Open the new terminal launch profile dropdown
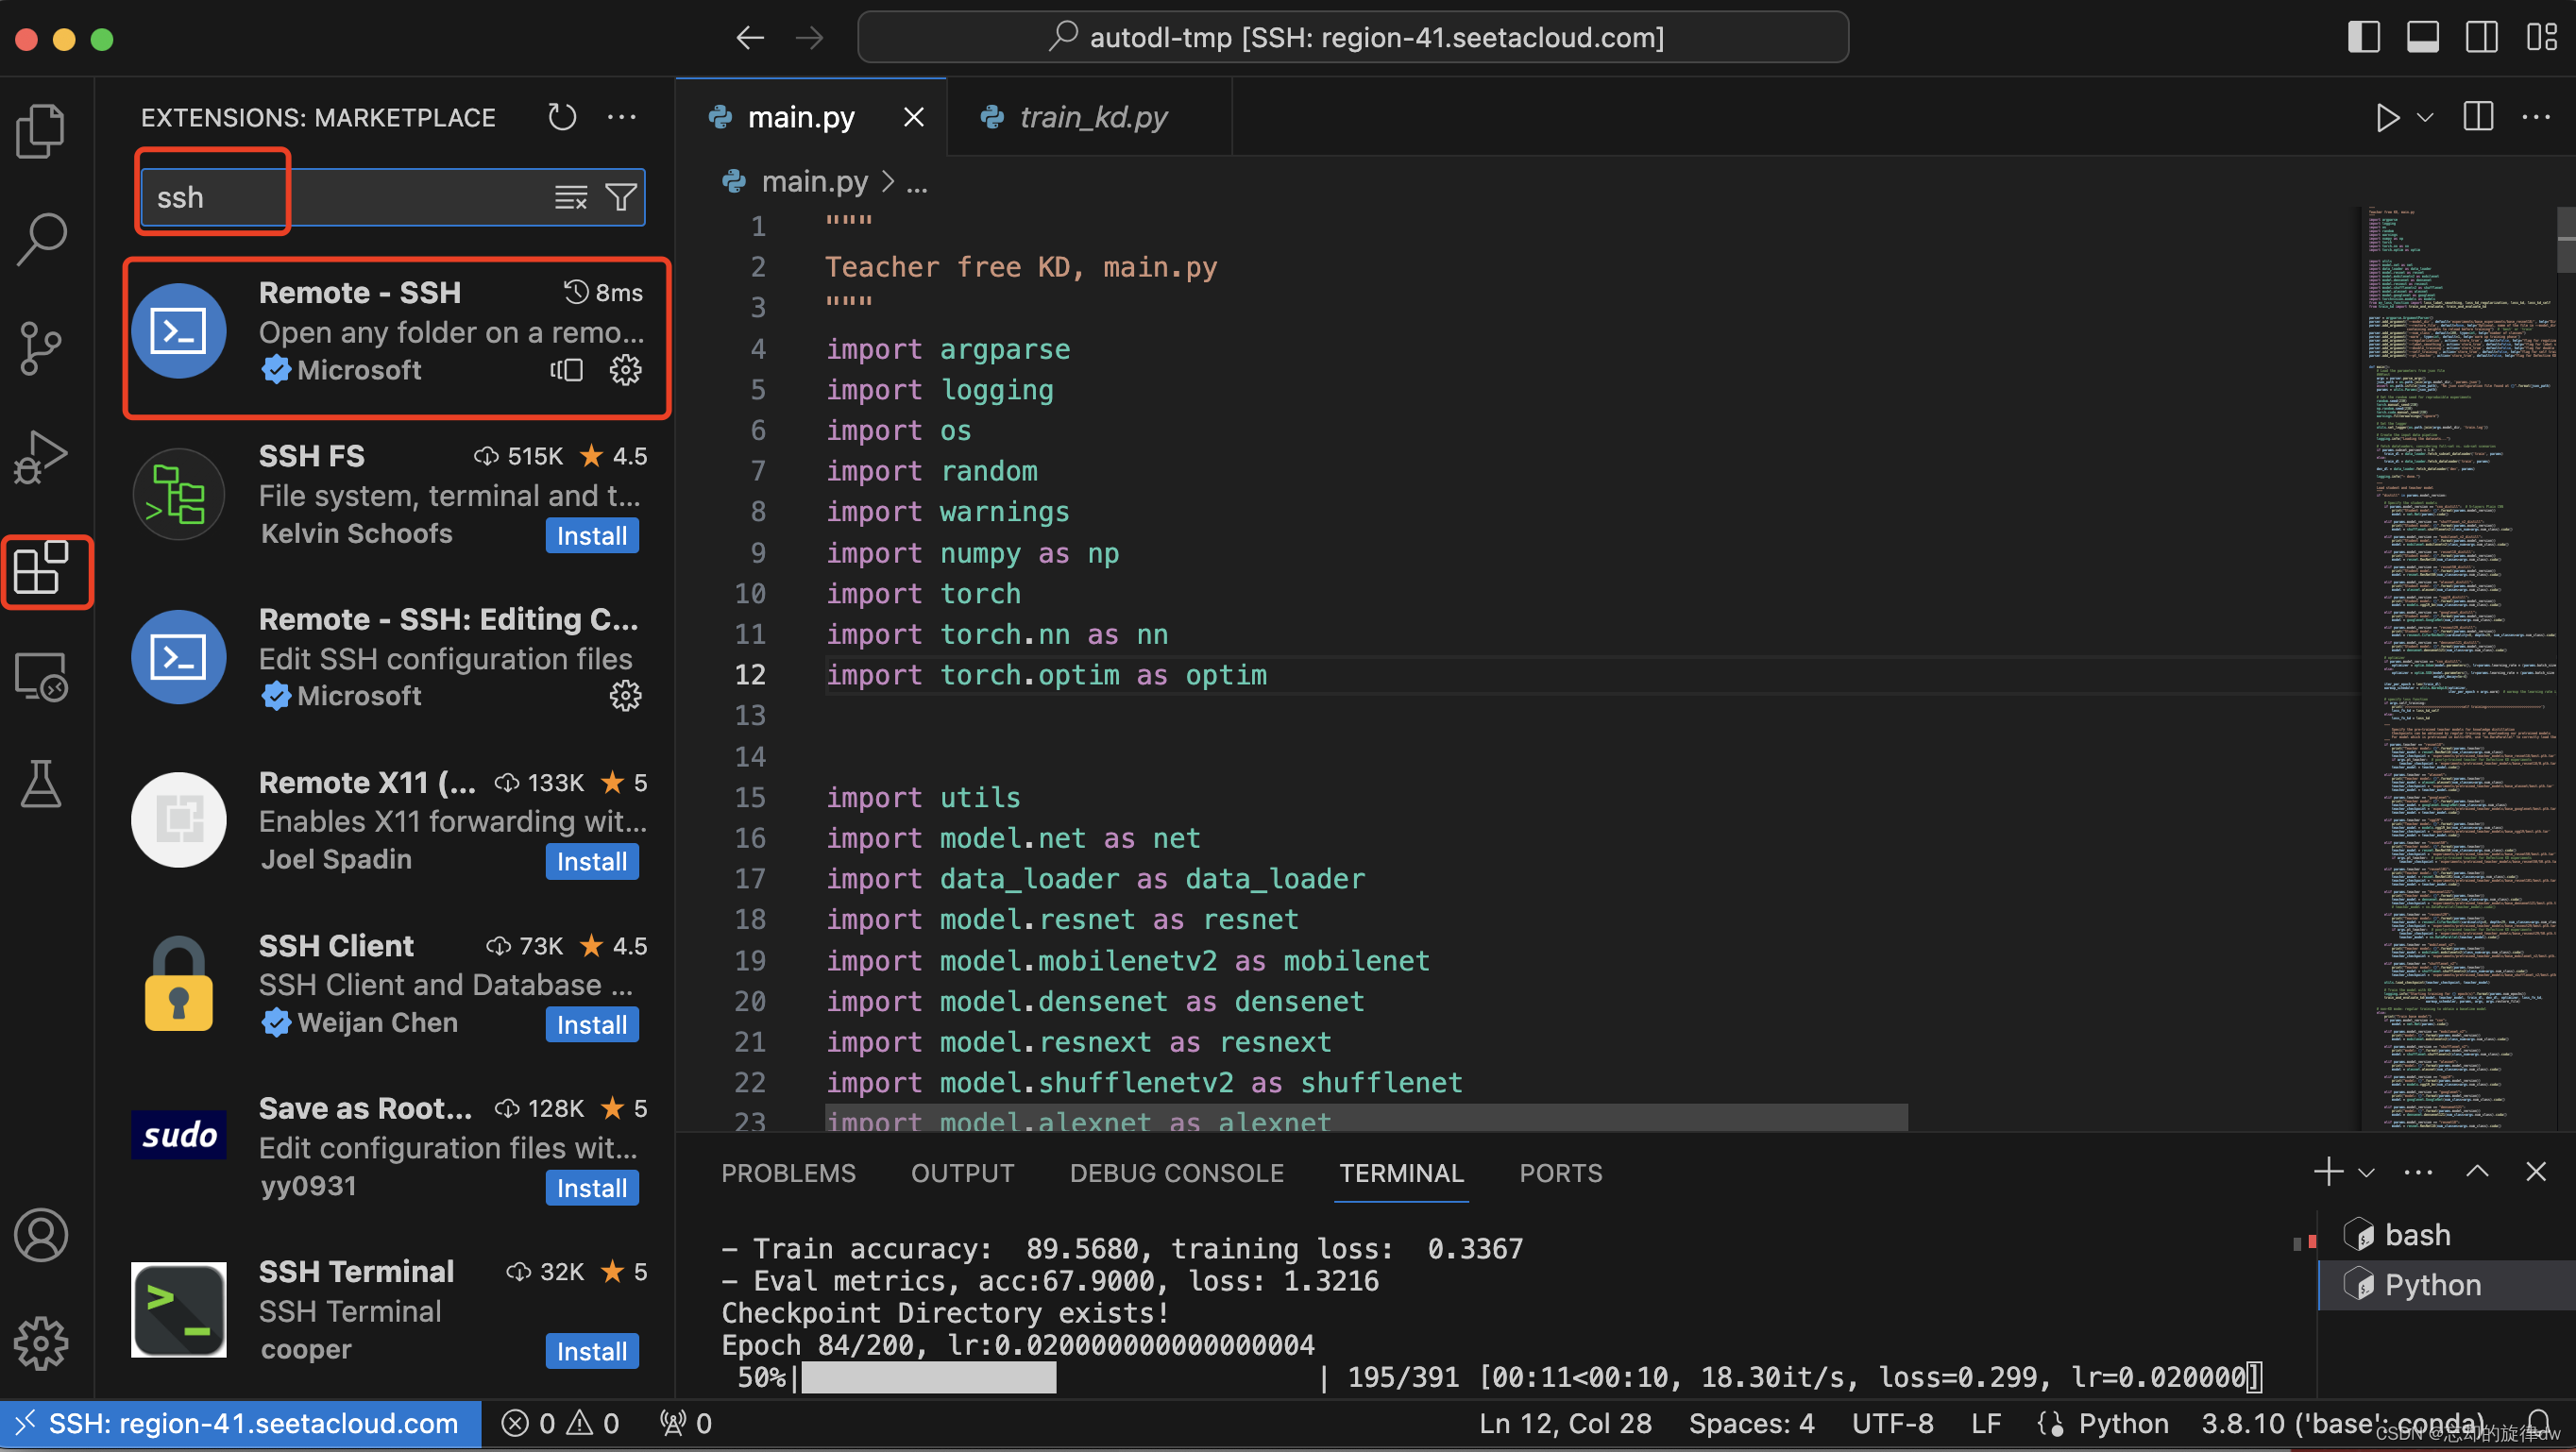Screen dimensions: 2576x1452 [2367, 1173]
